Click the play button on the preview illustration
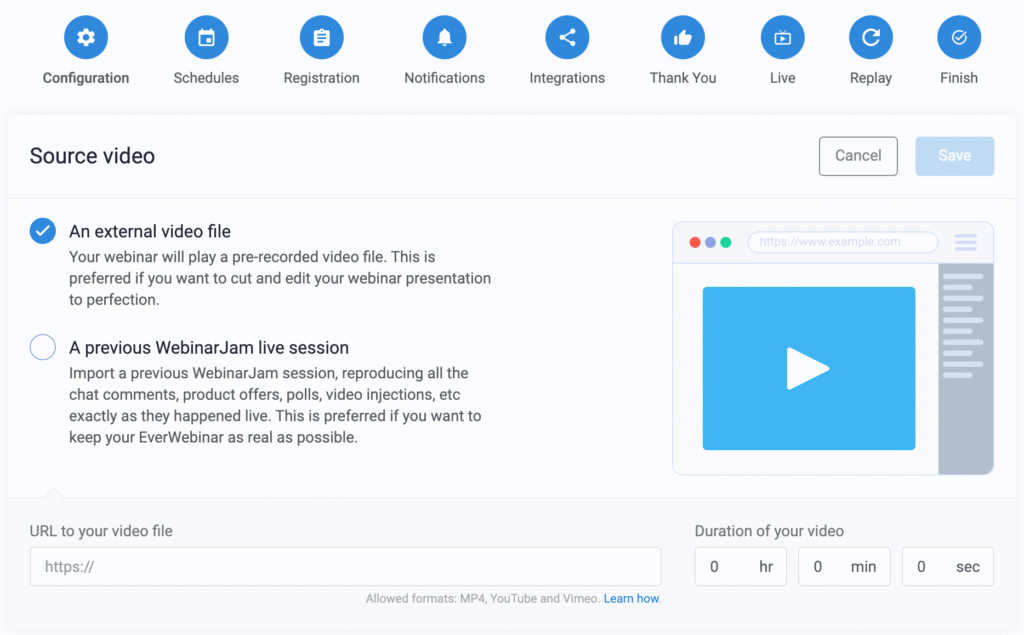Image resolution: width=1024 pixels, height=635 pixels. 808,368
